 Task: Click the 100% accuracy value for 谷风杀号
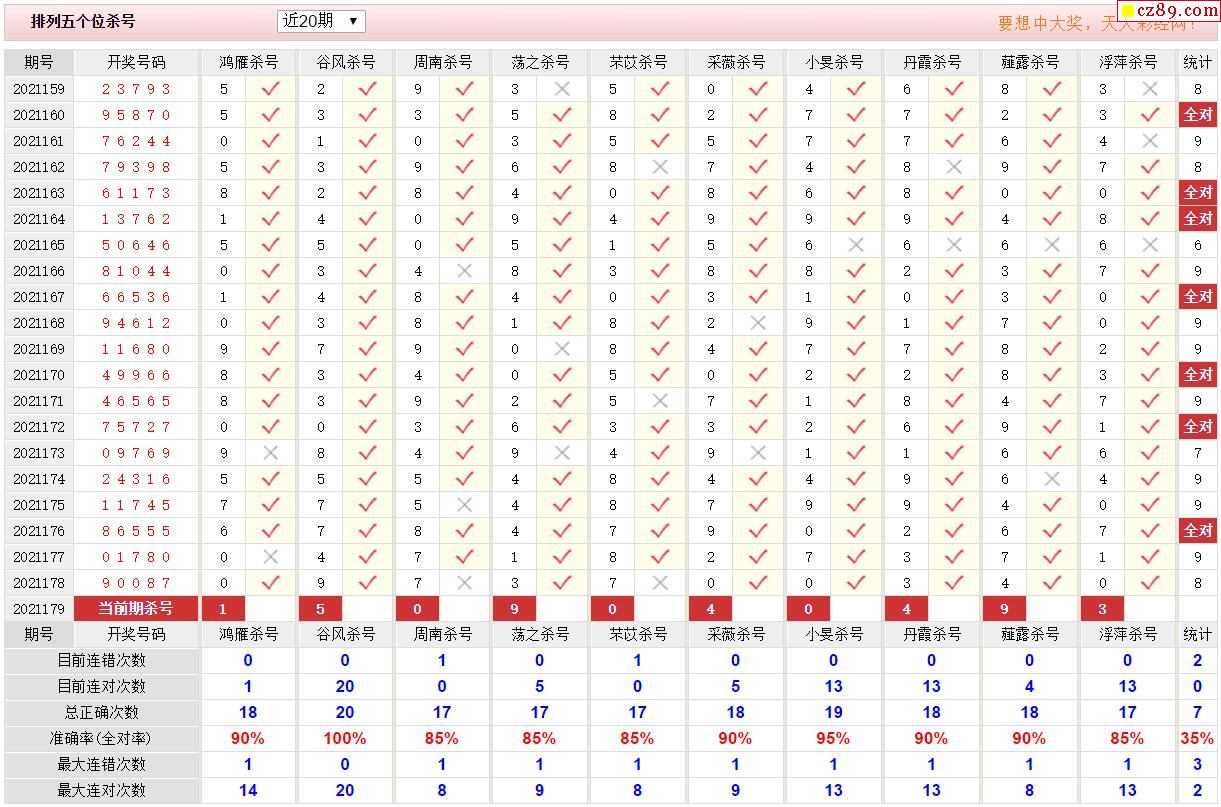click(345, 738)
